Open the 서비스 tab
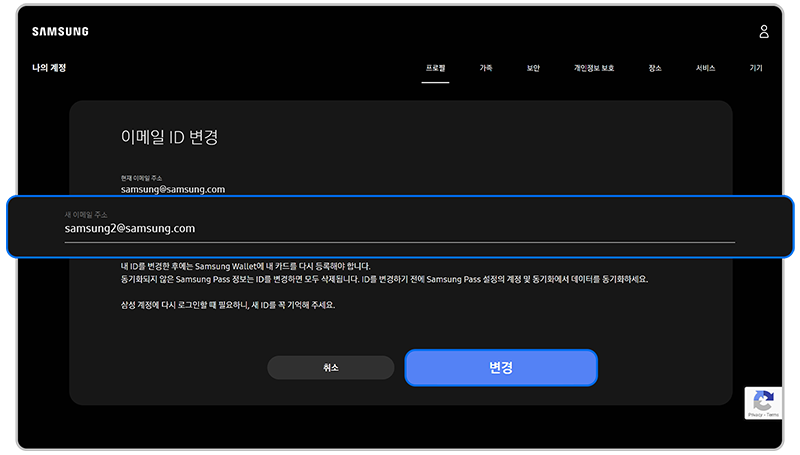Image resolution: width=800 pixels, height=455 pixels. click(x=706, y=68)
